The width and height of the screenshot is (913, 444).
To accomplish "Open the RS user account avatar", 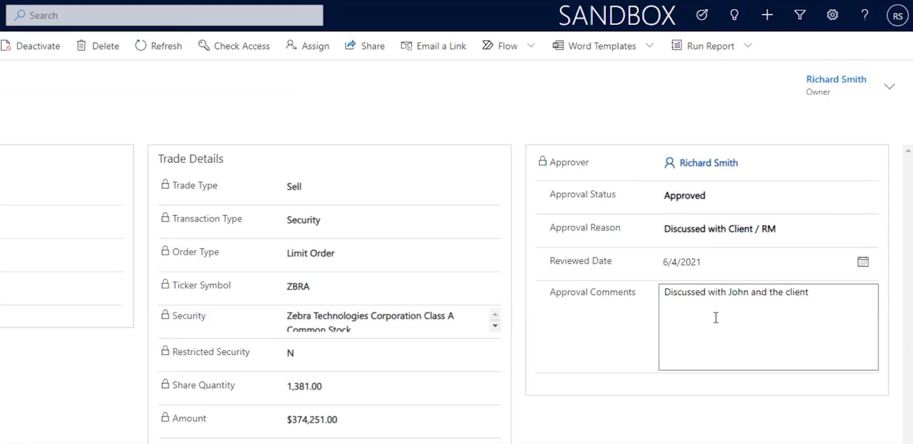I will click(x=897, y=16).
